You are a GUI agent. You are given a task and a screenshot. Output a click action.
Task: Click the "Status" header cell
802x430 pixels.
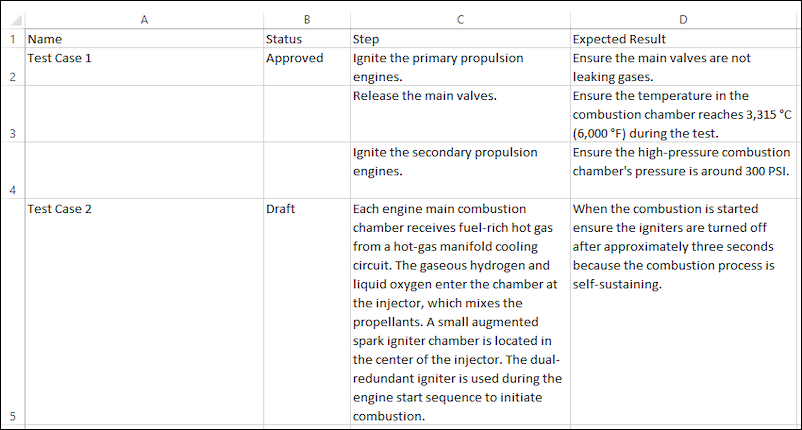pos(306,39)
